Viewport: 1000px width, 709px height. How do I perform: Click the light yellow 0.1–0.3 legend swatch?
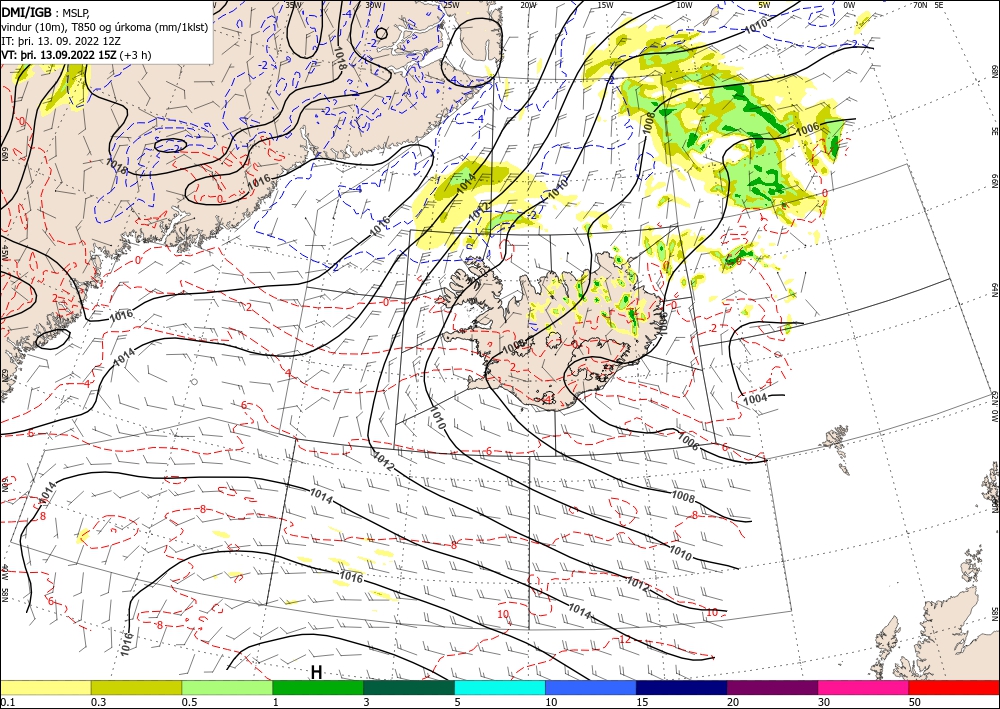point(45,687)
